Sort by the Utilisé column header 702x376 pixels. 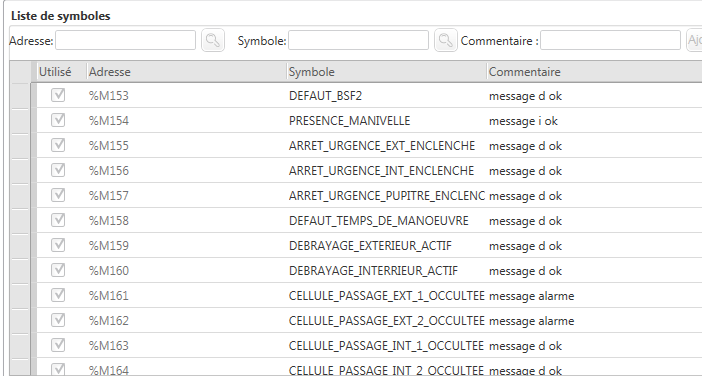pos(61,72)
